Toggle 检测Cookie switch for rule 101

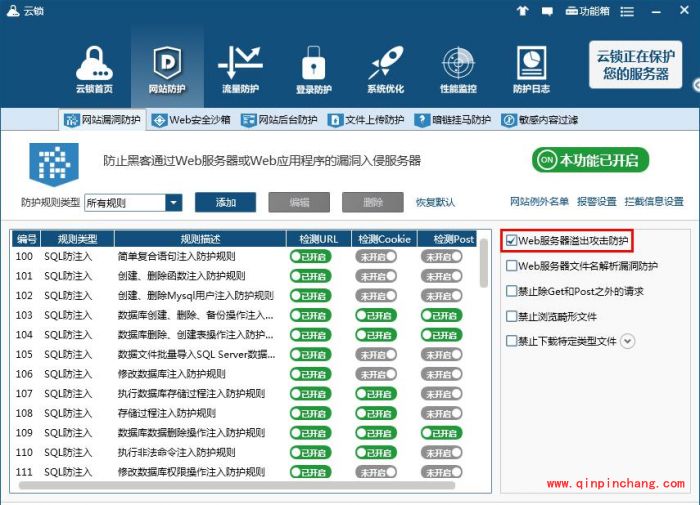(x=376, y=276)
